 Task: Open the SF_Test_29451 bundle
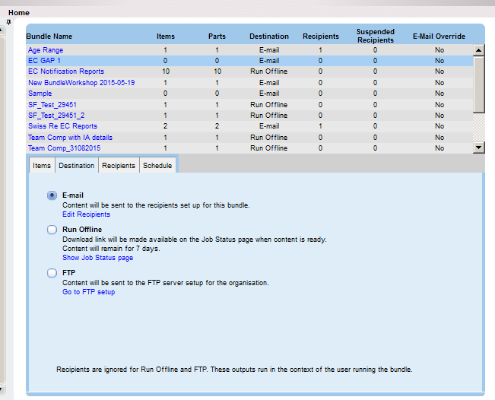(52, 105)
